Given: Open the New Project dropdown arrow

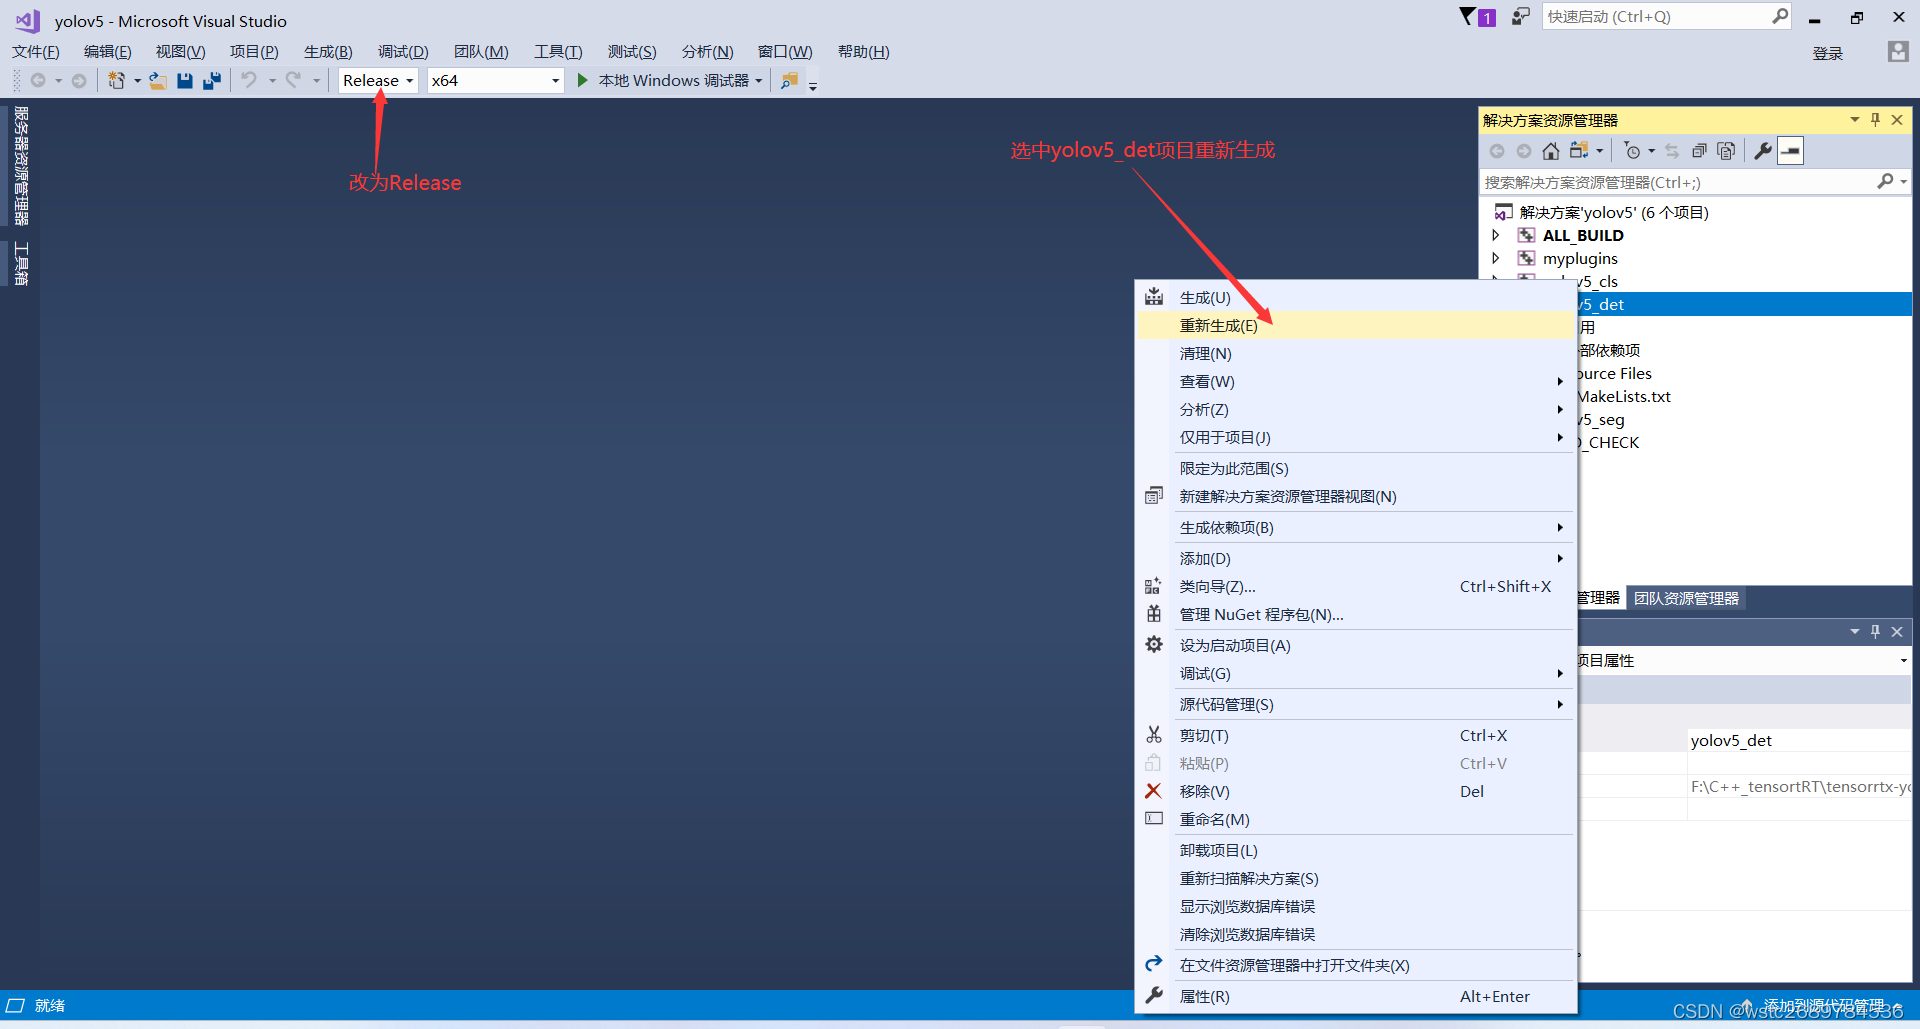Looking at the screenshot, I should (137, 80).
